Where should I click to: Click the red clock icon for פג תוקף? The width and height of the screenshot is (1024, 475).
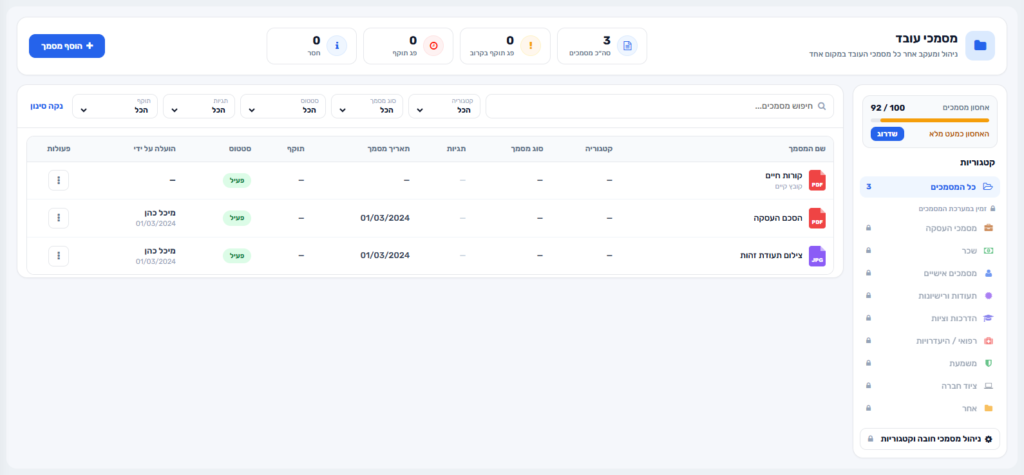433,46
